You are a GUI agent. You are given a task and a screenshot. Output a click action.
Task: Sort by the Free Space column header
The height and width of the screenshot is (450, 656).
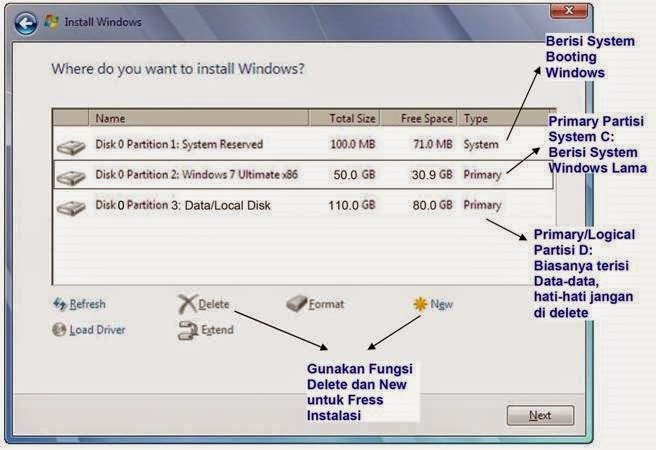[419, 118]
